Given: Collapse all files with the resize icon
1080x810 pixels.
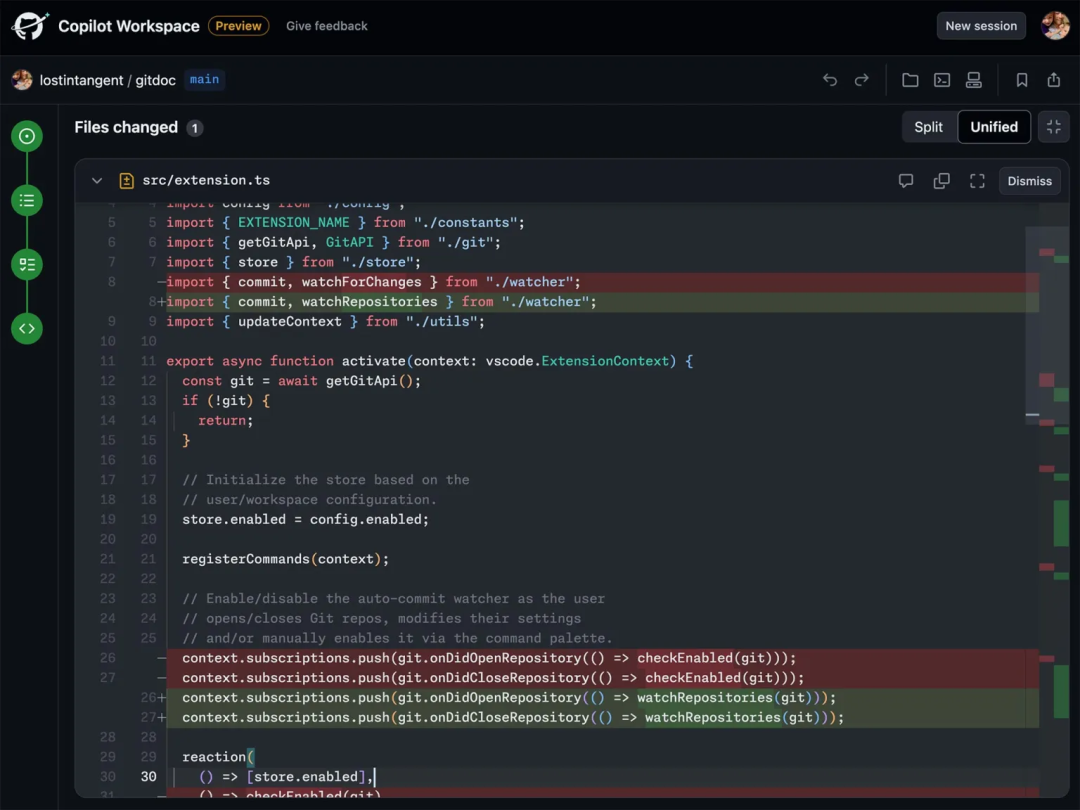Looking at the screenshot, I should [1054, 127].
